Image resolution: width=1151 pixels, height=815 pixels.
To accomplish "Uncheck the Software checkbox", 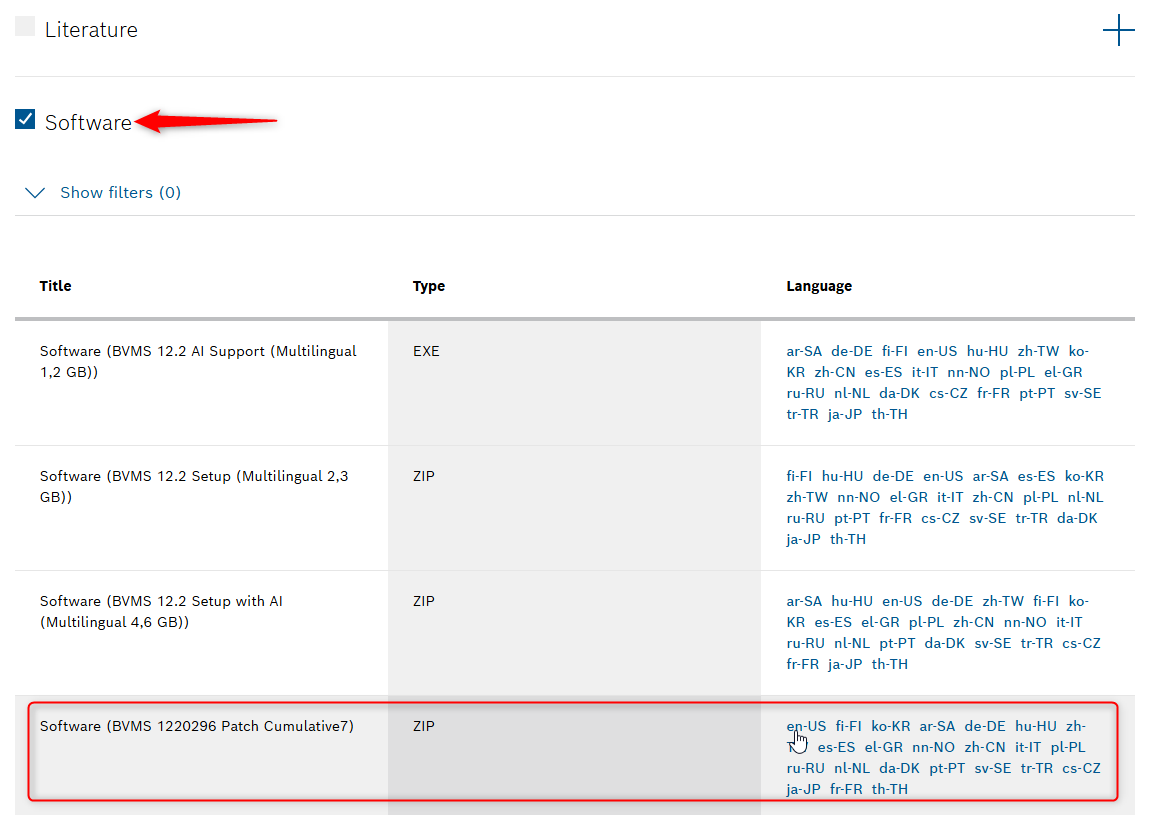I will pyautogui.click(x=25, y=119).
